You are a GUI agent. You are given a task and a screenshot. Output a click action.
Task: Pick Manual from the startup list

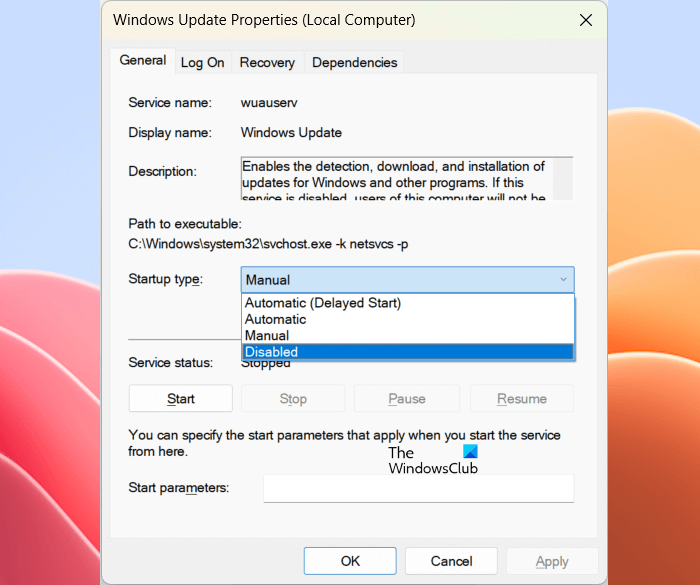[x=407, y=335]
